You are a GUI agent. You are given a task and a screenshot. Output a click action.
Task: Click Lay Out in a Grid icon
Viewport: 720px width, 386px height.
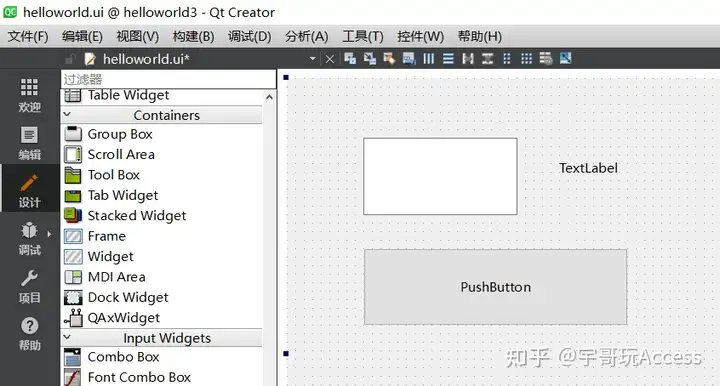526,59
